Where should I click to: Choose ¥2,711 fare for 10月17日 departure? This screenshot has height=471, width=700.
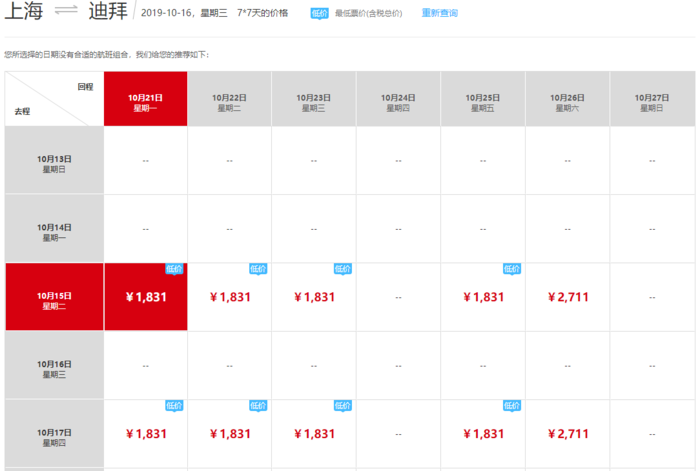568,434
